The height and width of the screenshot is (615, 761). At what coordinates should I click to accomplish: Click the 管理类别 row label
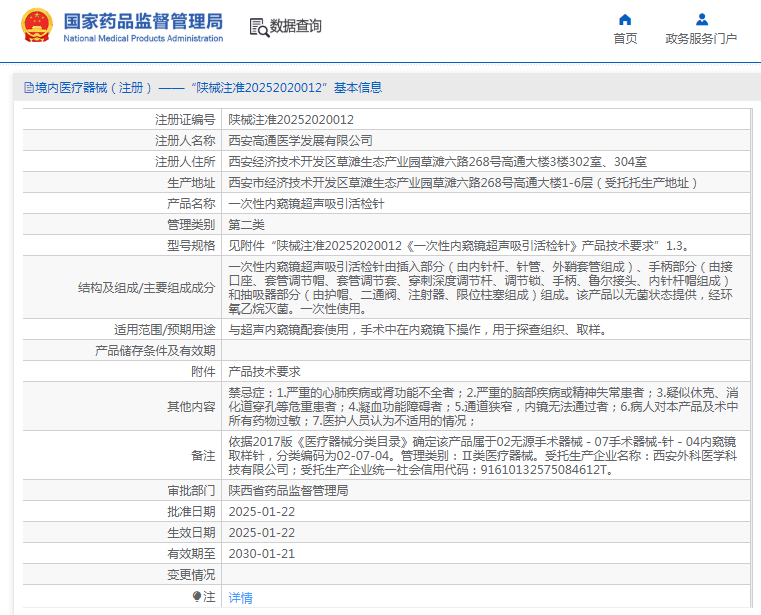coord(191,225)
